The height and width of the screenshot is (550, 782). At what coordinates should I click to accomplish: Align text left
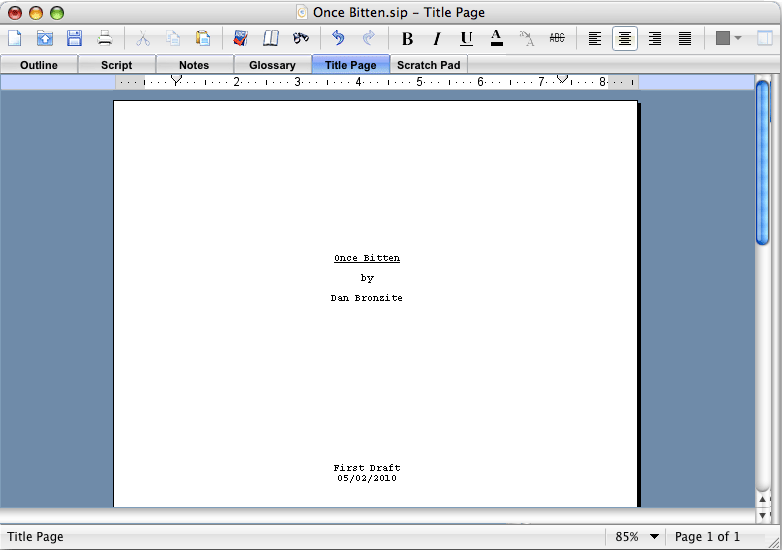coord(594,38)
